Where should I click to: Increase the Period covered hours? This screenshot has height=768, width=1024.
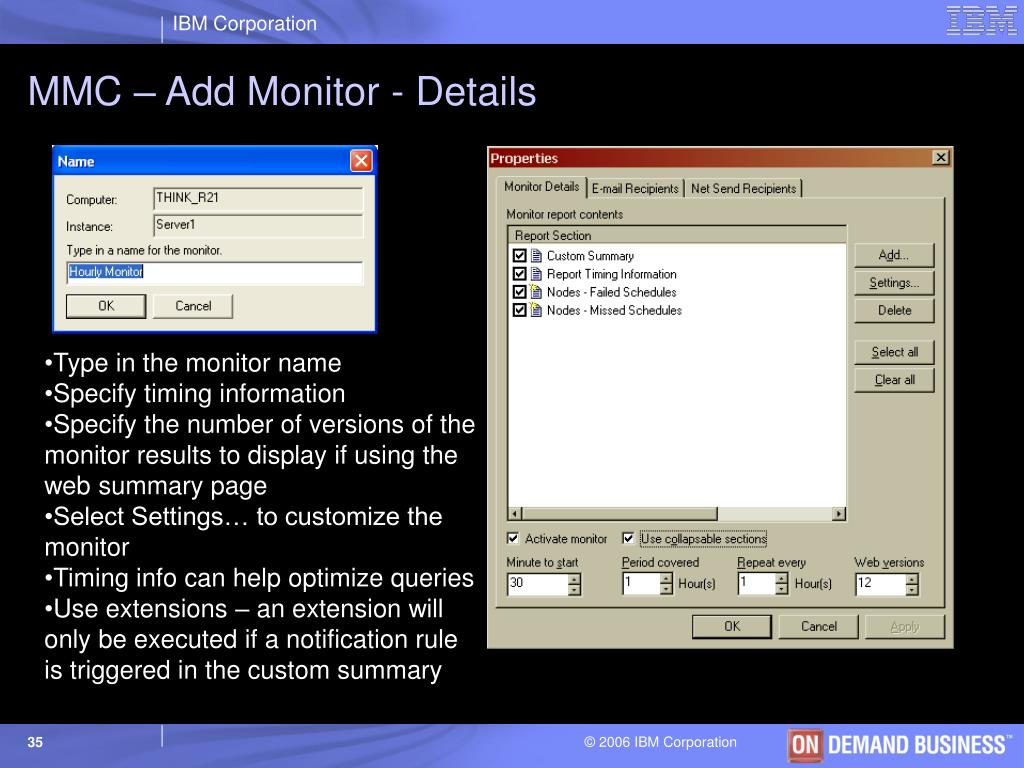[666, 579]
